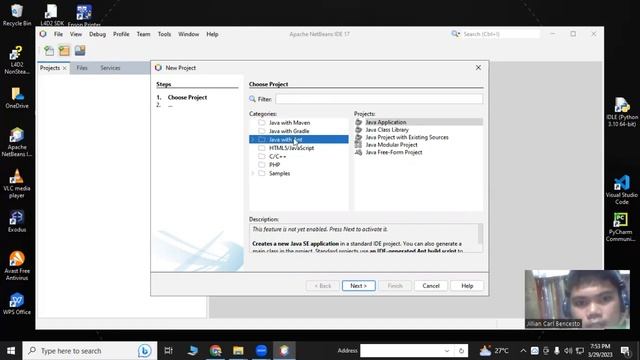Select the Visual Studio Code desktop icon
The image size is (640, 360).
tap(622, 190)
